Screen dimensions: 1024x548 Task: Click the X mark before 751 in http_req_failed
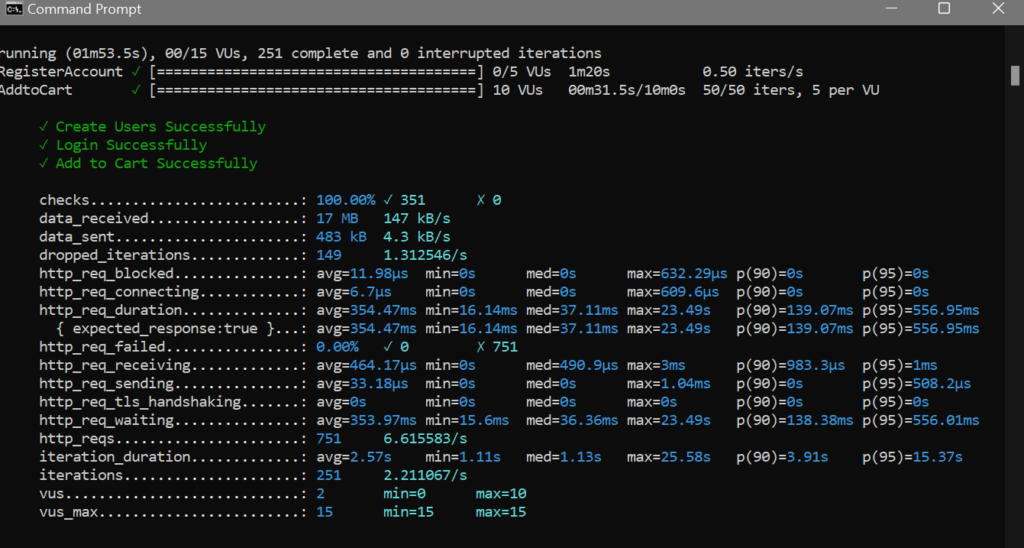pos(481,346)
